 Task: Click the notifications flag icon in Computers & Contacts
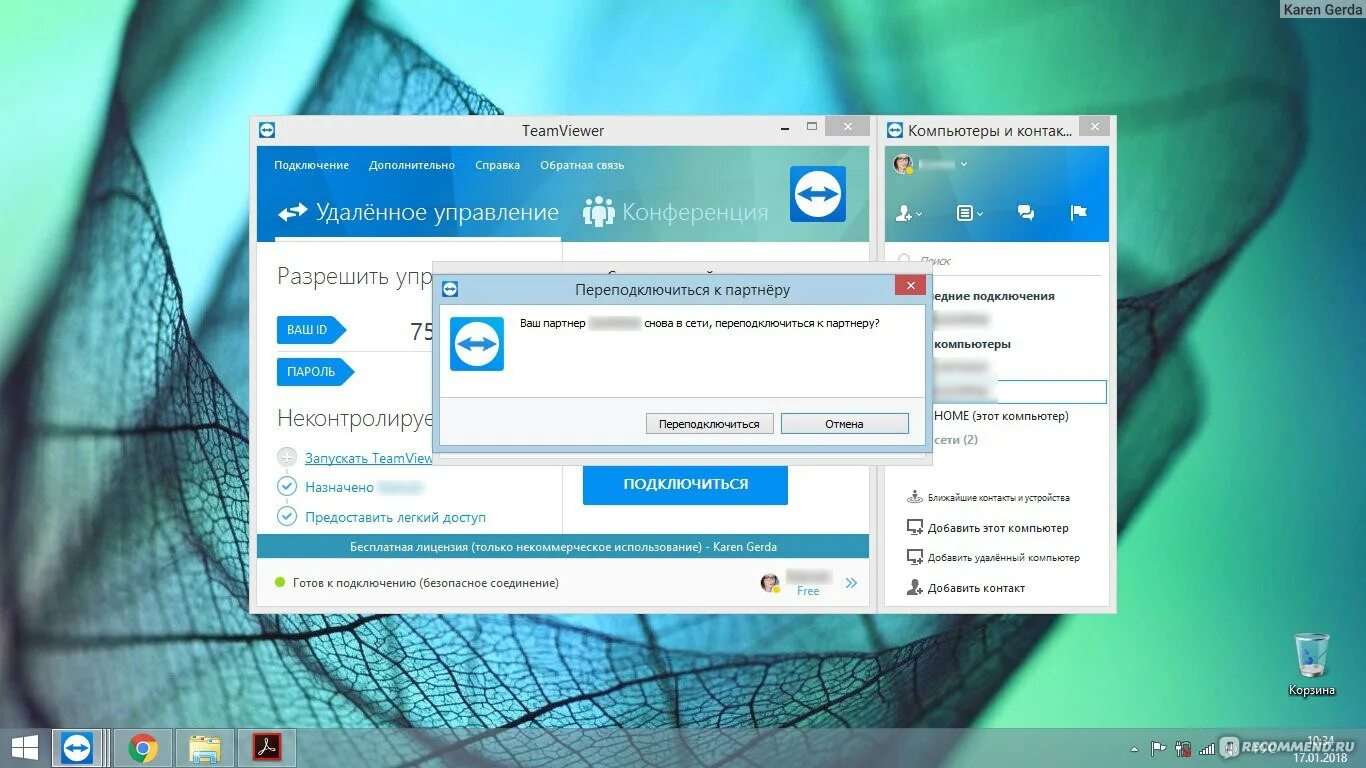1079,213
